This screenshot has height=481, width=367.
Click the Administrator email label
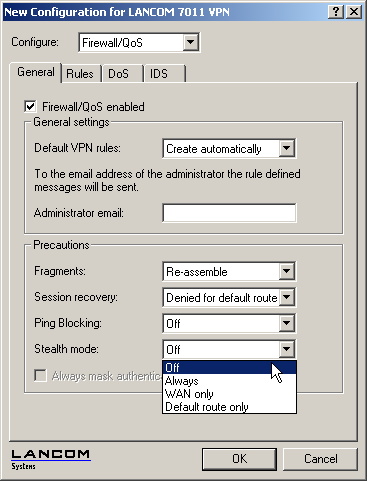click(79, 213)
